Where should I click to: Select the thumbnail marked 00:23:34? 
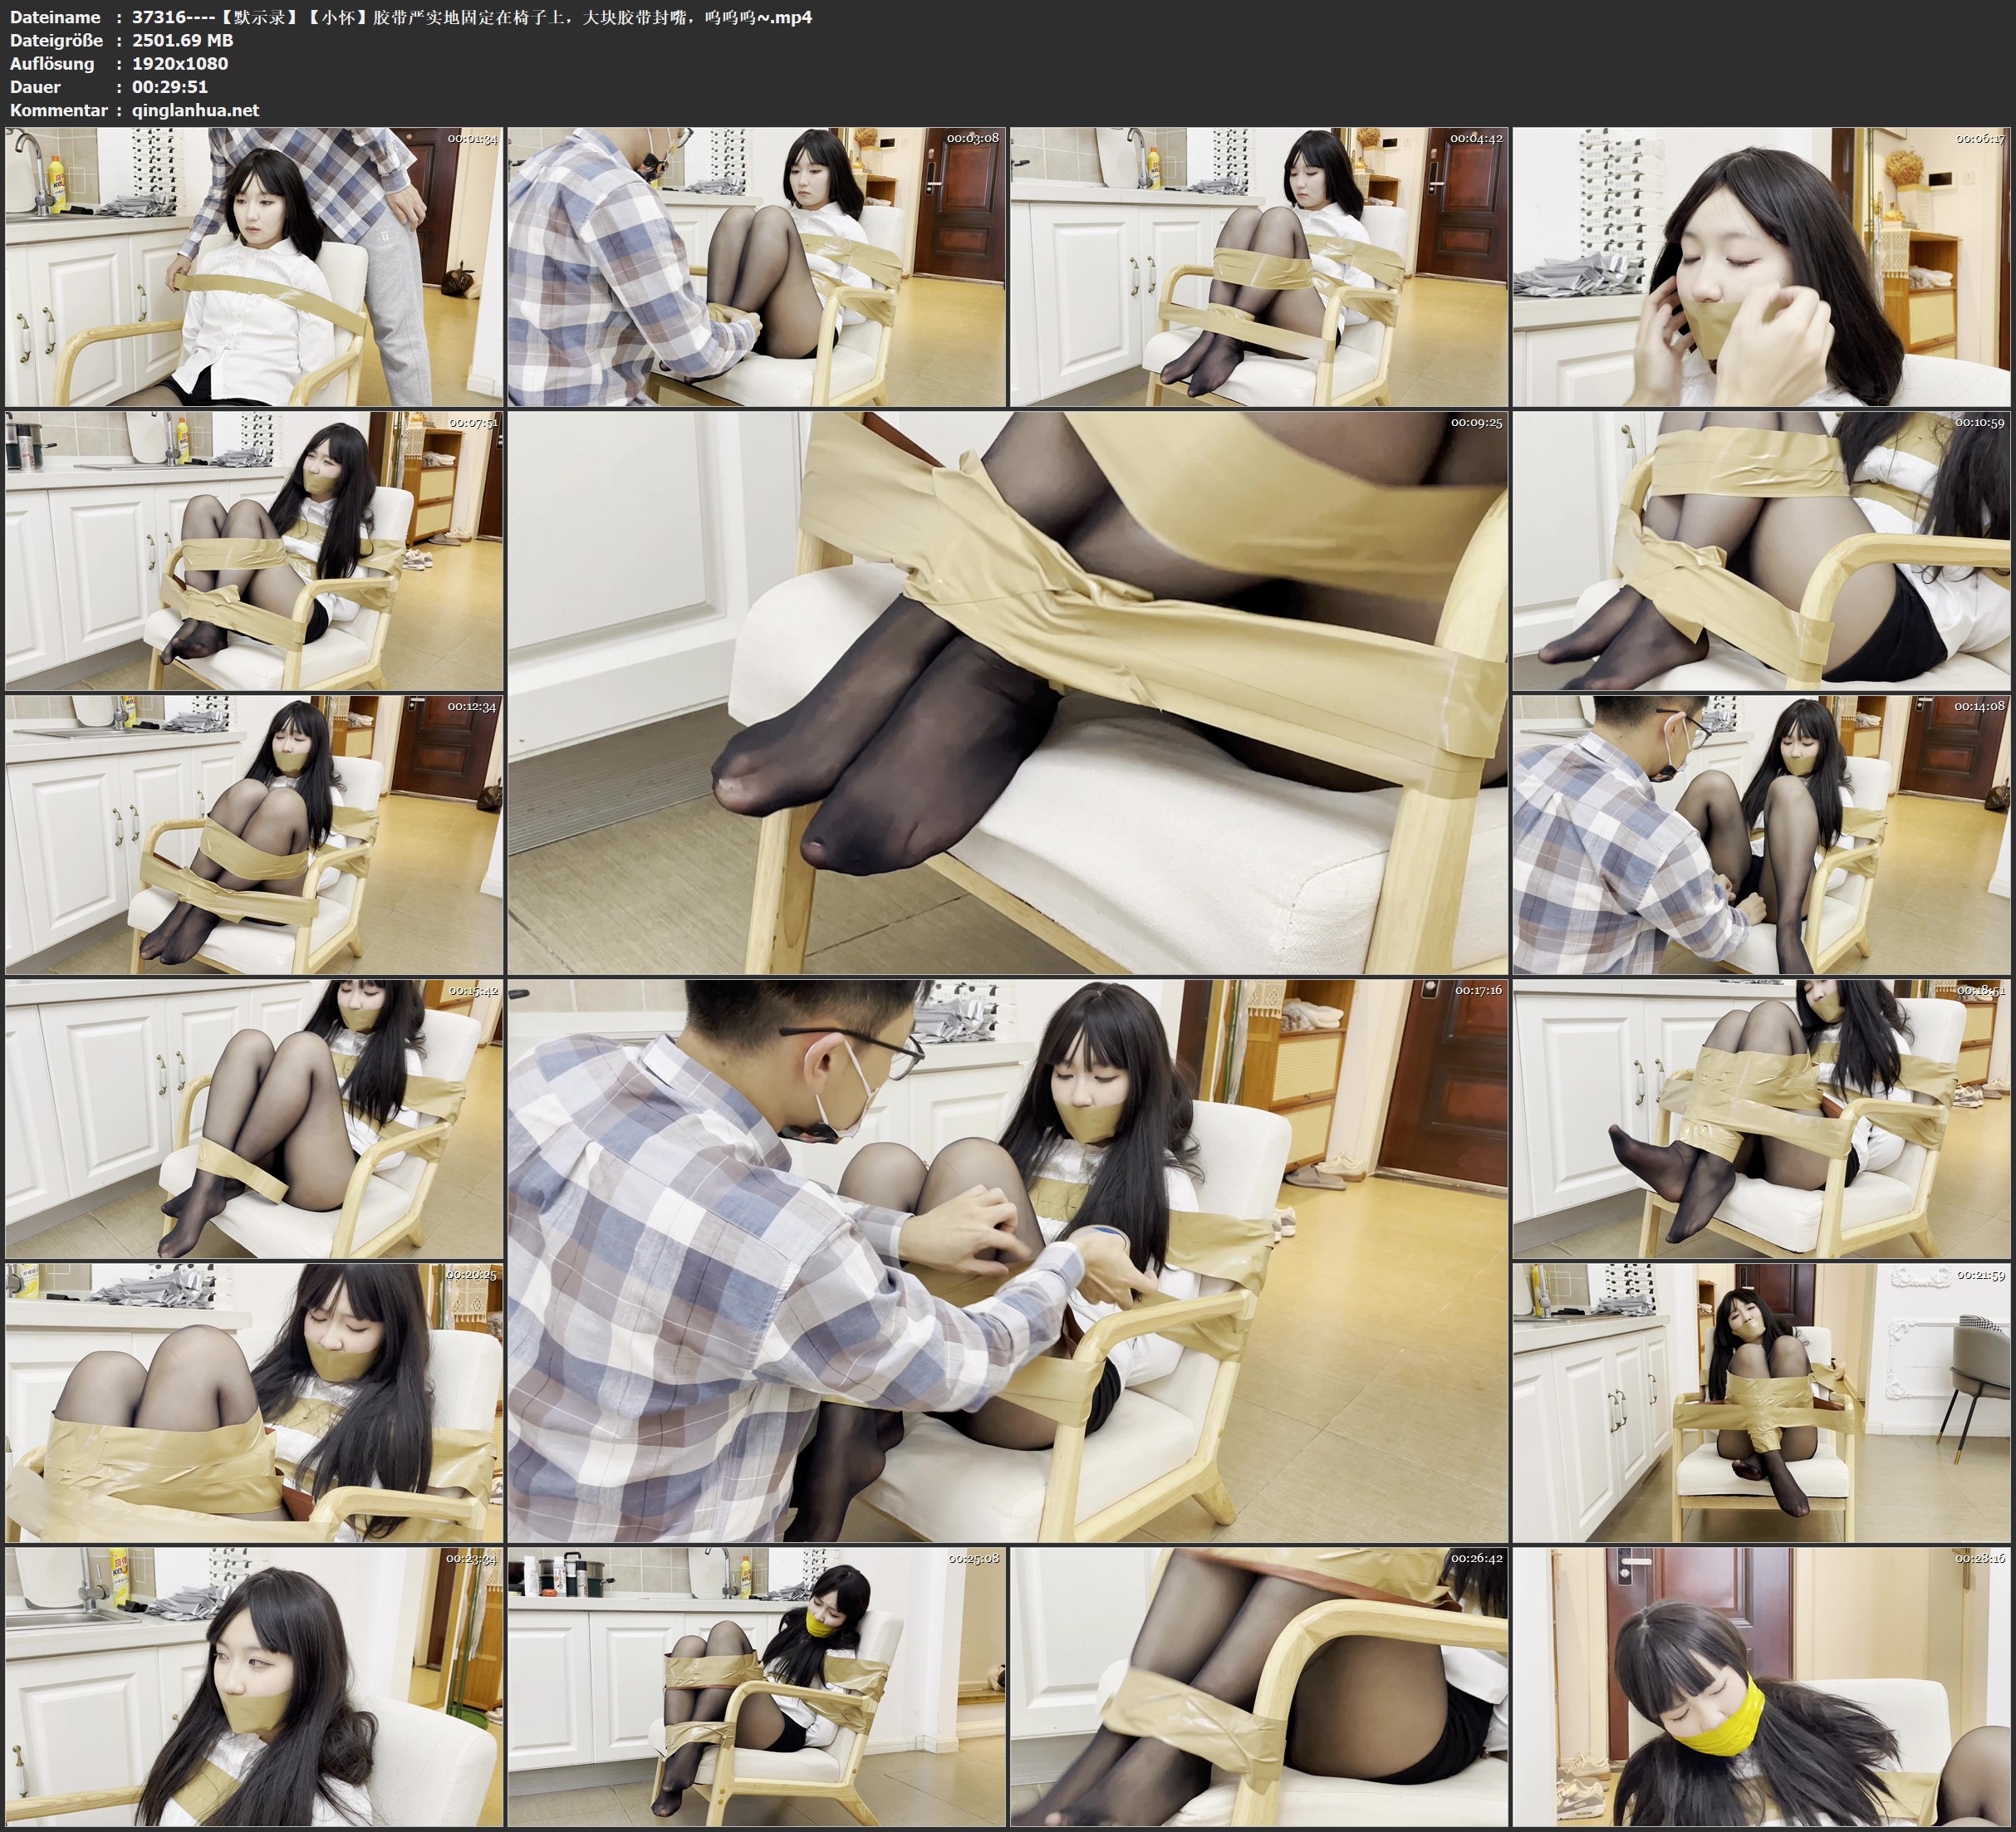(254, 1686)
